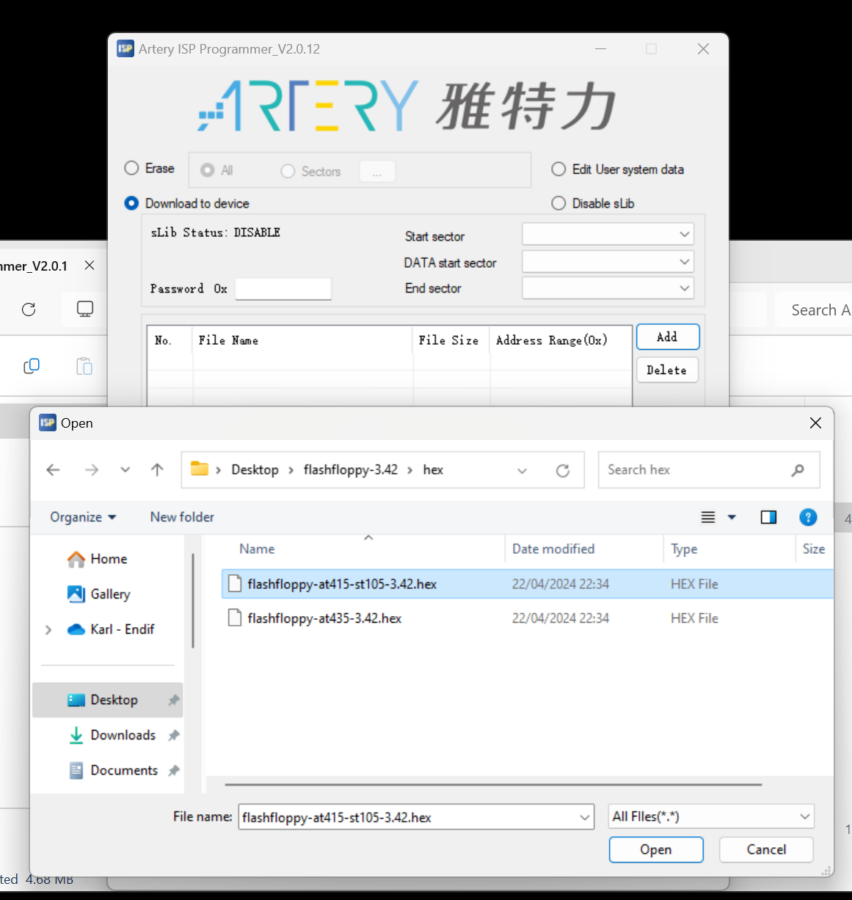Open the Organize menu
The image size is (852, 900).
tap(83, 517)
